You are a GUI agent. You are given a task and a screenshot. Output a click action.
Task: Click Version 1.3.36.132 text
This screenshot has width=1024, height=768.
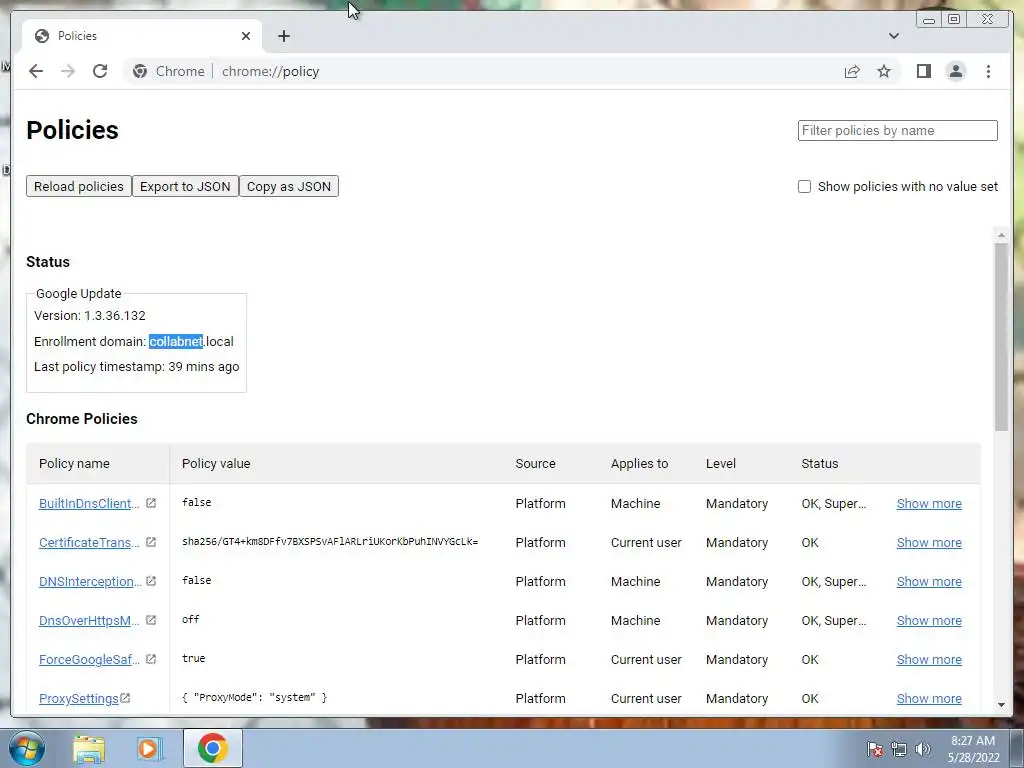click(89, 315)
